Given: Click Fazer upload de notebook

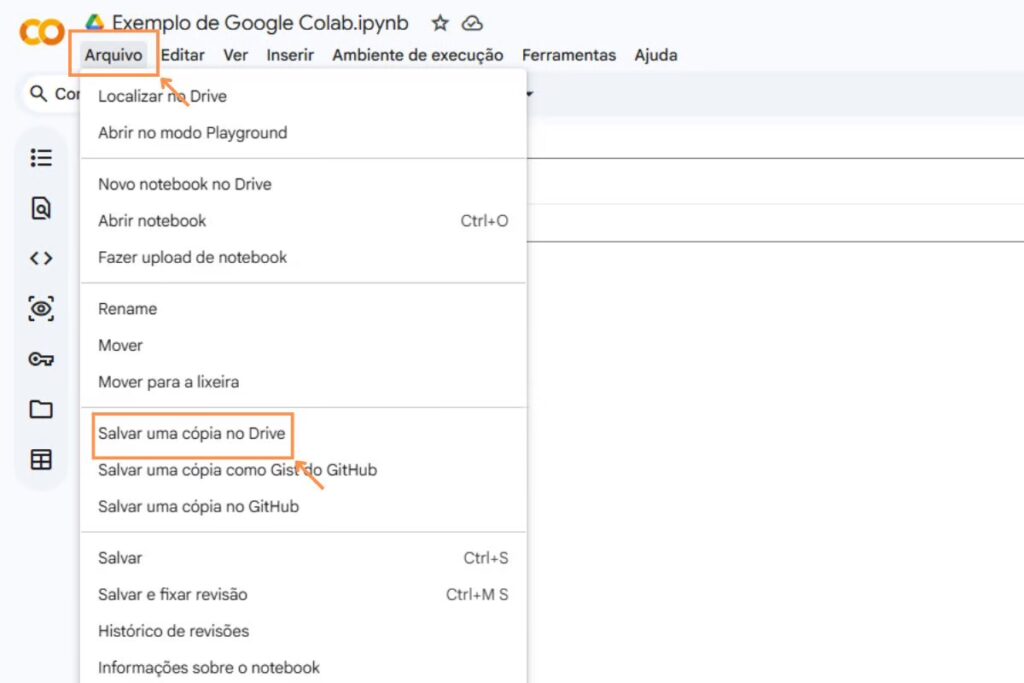Looking at the screenshot, I should click(x=192, y=257).
